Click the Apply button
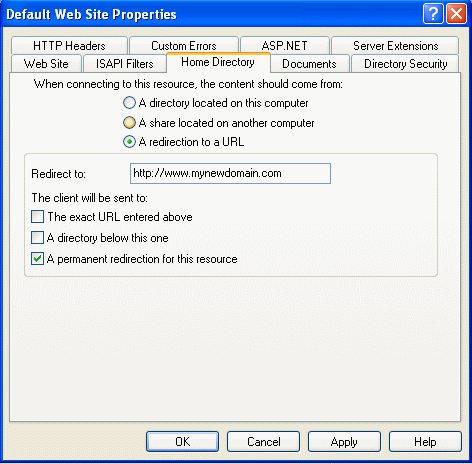 point(344,442)
